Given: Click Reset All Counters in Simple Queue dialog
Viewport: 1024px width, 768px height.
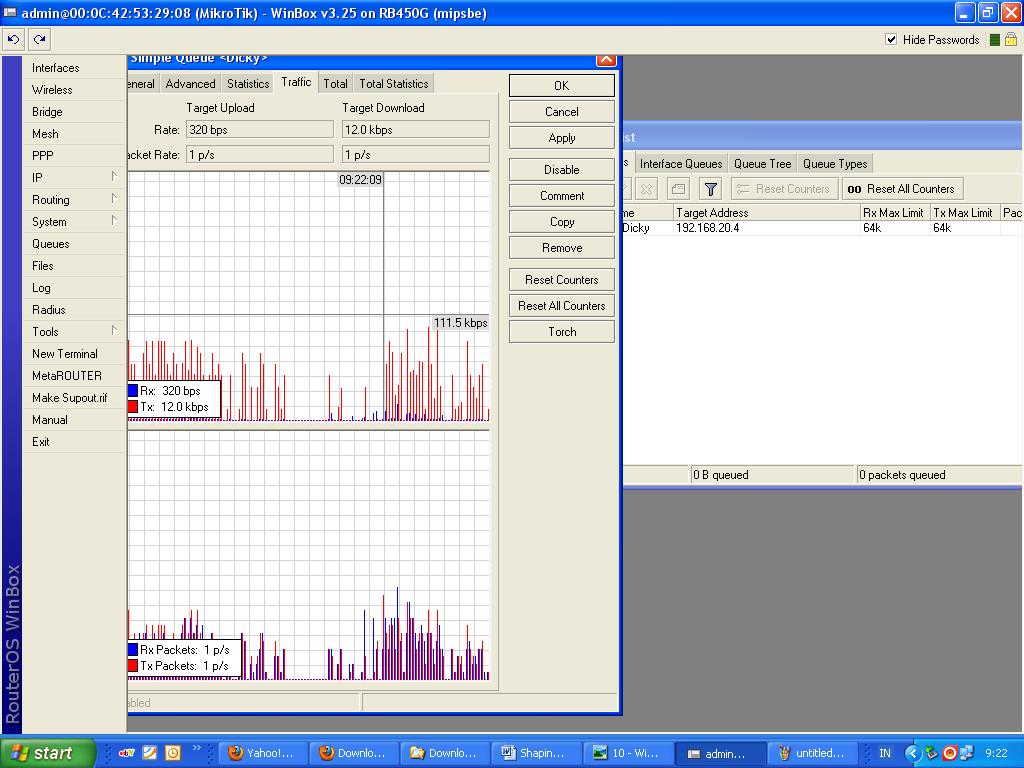Looking at the screenshot, I should pyautogui.click(x=562, y=306).
